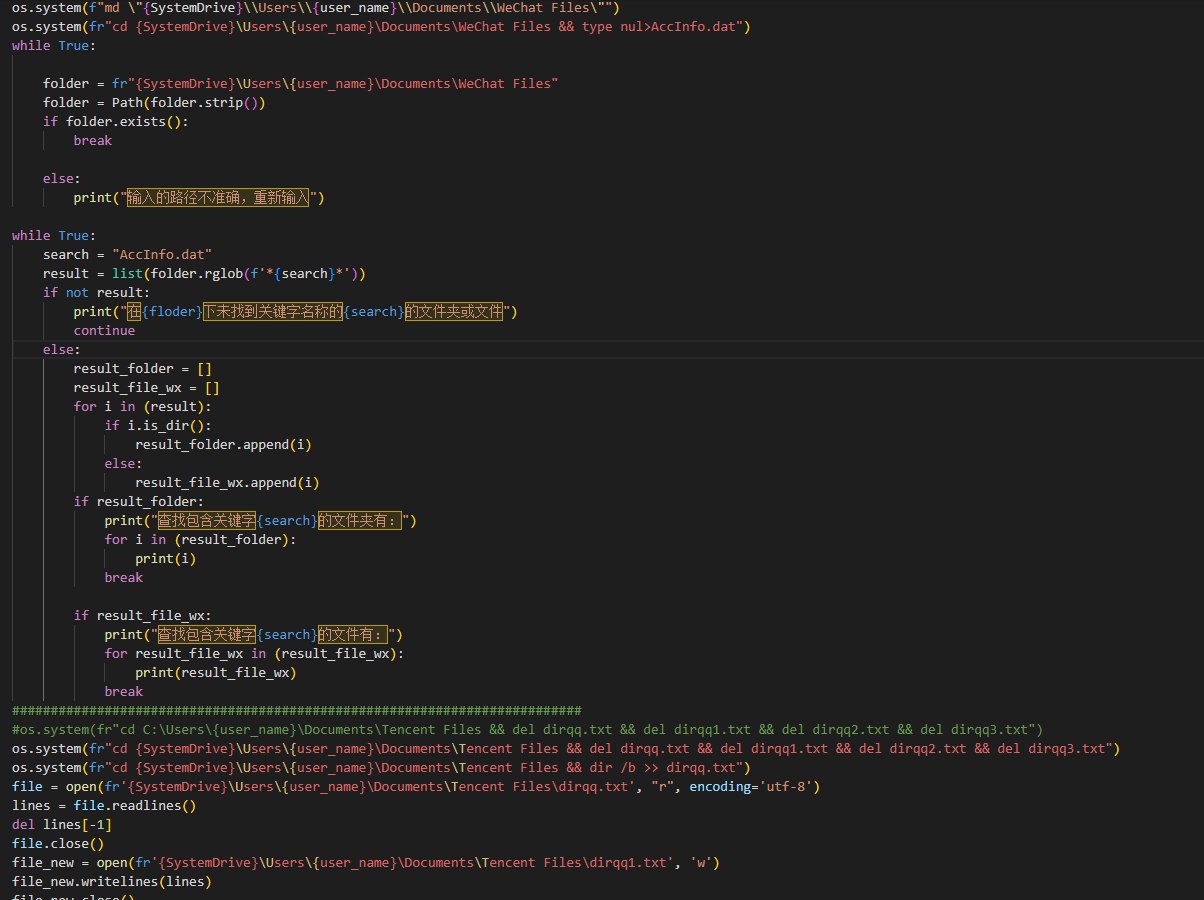Click the line "result_file_wx.append(i)"

(227, 482)
